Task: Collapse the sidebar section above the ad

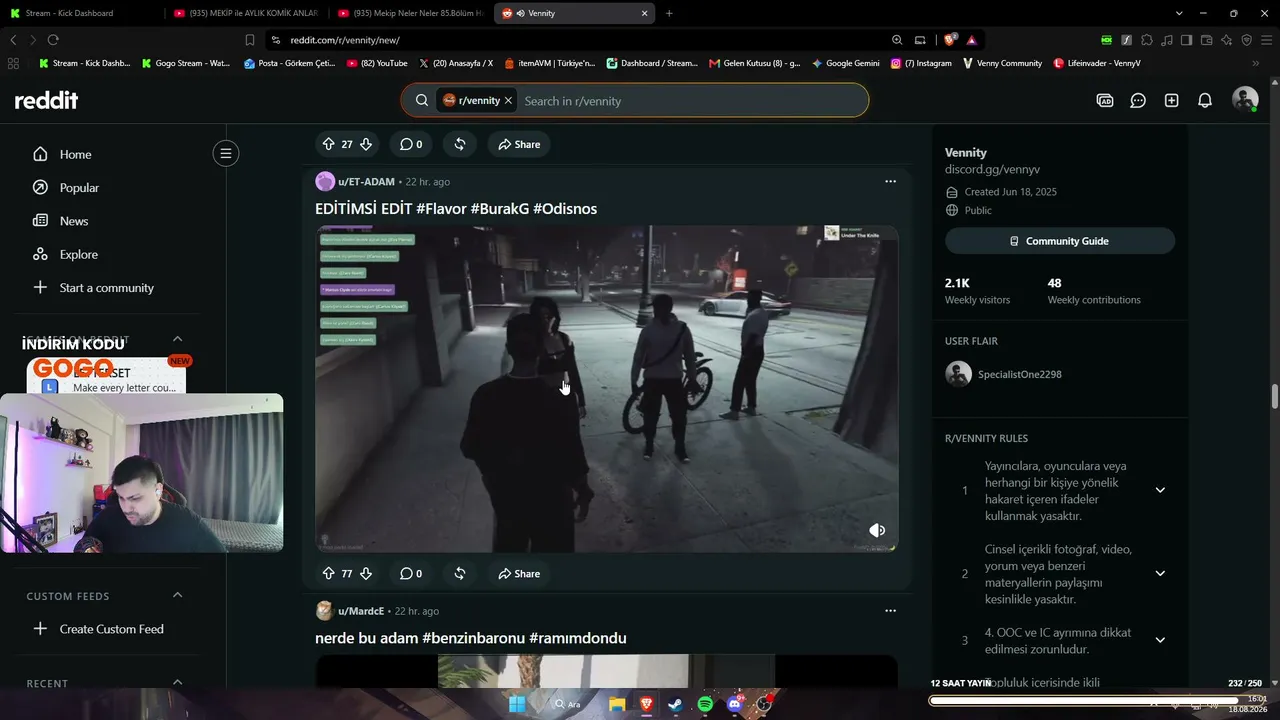Action: [177, 339]
